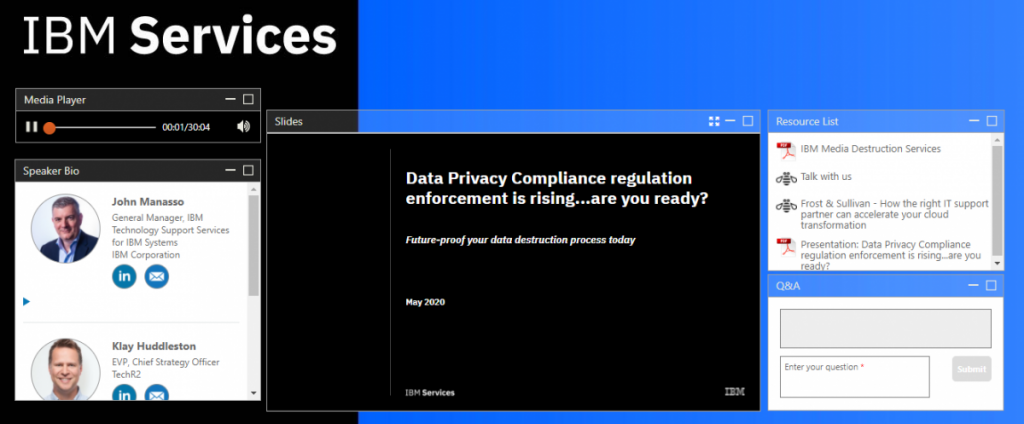
Task: Submit the question in Q&A
Action: tap(971, 369)
